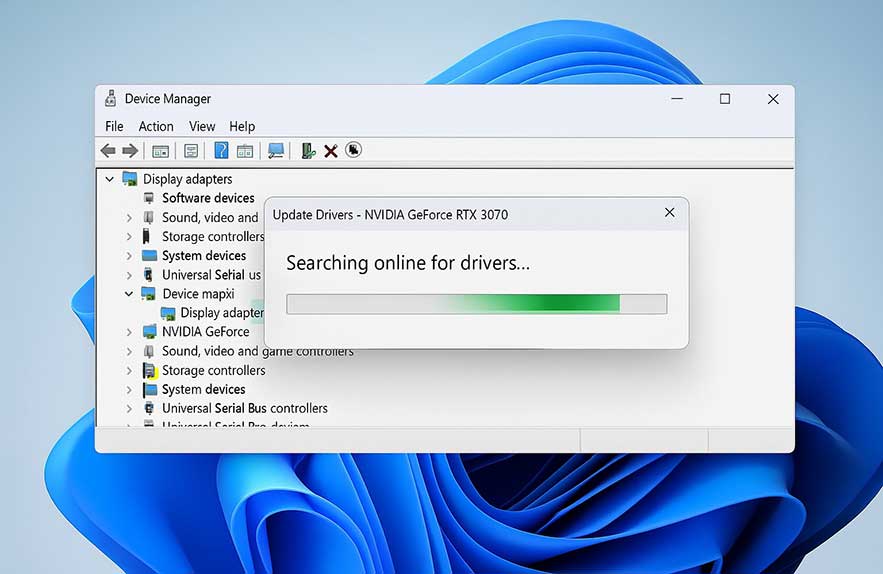The height and width of the screenshot is (574, 883).
Task: Collapse the Display adapters category chevron
Action: tap(110, 179)
